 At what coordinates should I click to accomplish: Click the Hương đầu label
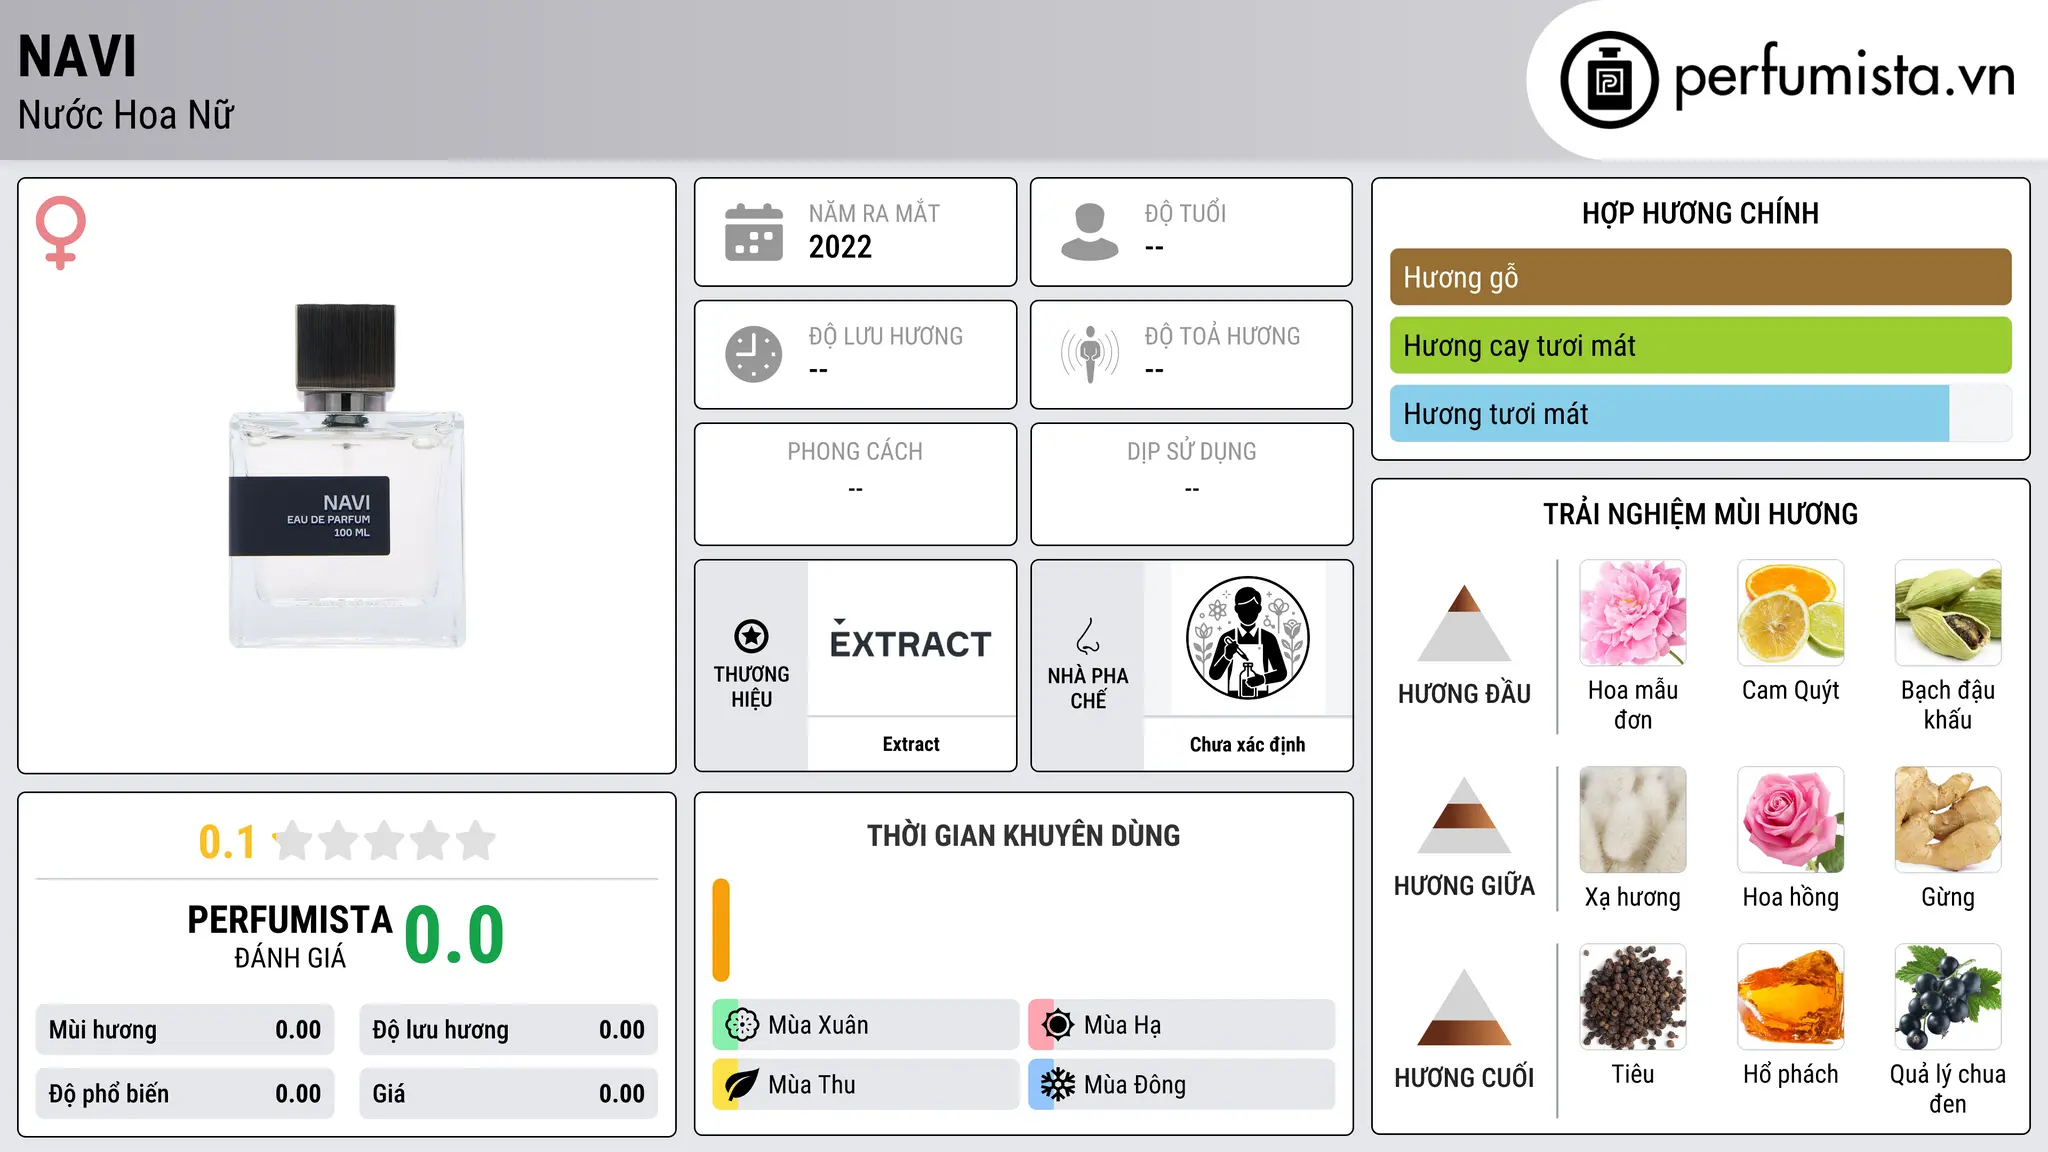[1464, 694]
